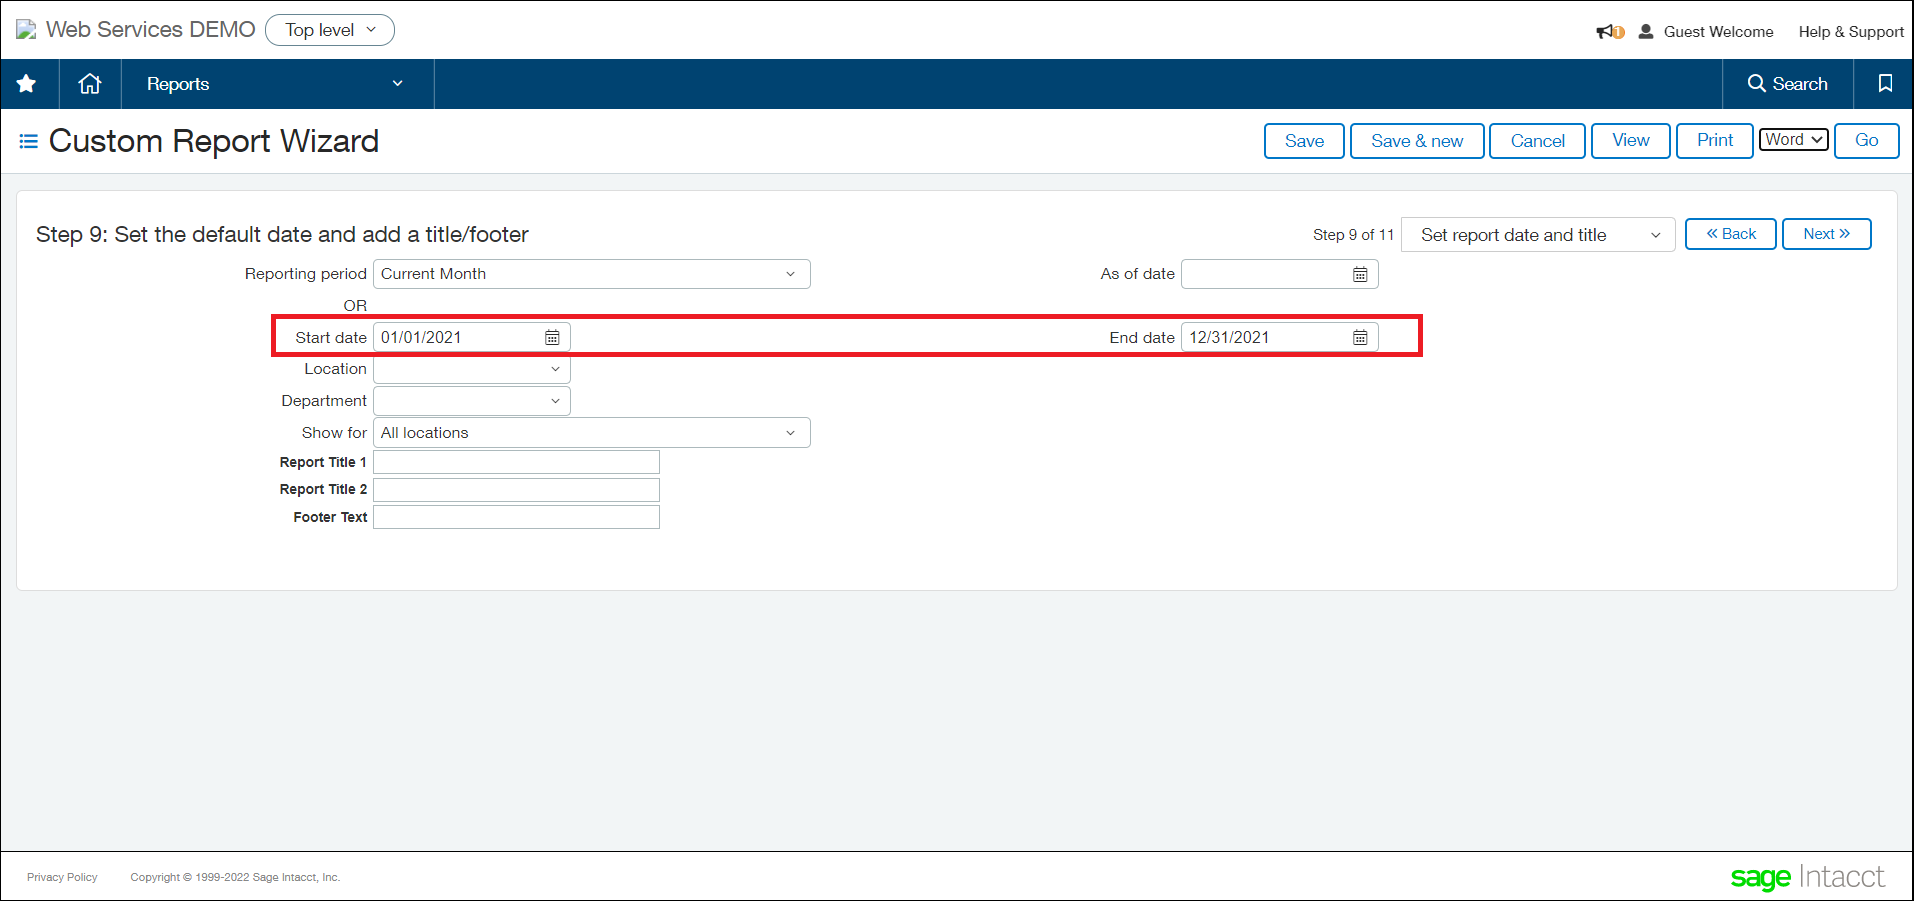Open the Privacy Policy link
Image resolution: width=1914 pixels, height=901 pixels.
tap(62, 877)
